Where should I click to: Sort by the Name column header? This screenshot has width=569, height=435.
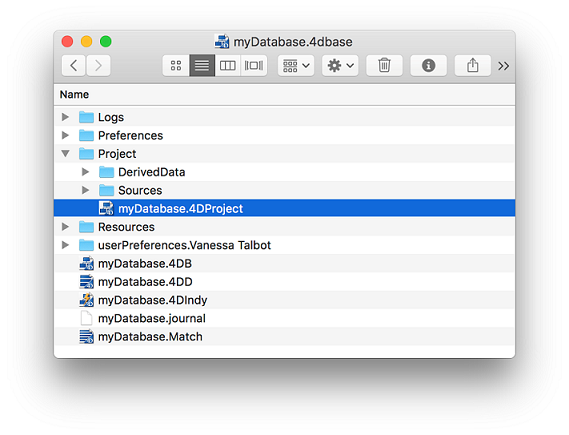pos(74,95)
